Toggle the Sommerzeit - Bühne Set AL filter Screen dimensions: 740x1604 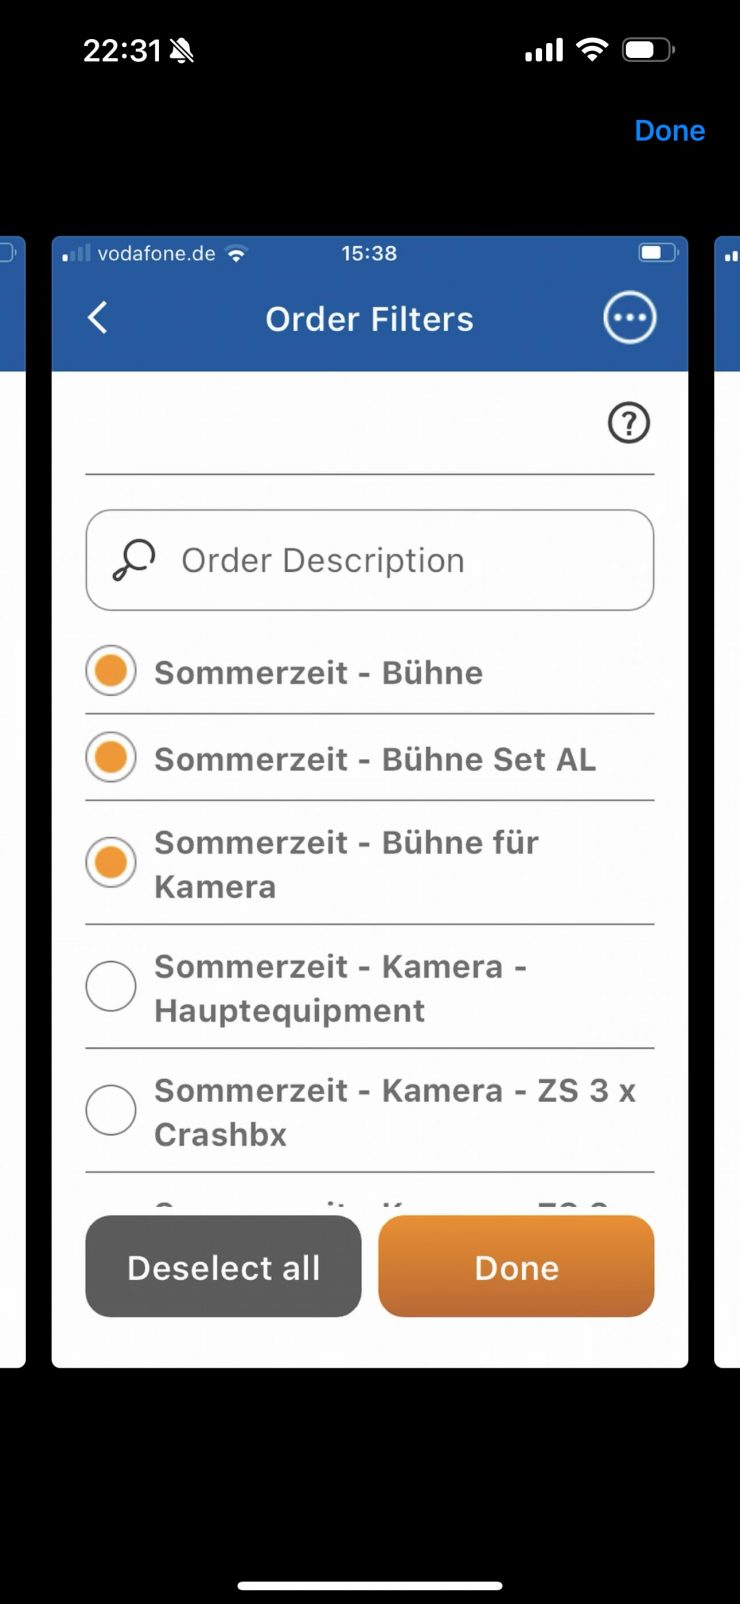[x=111, y=758]
